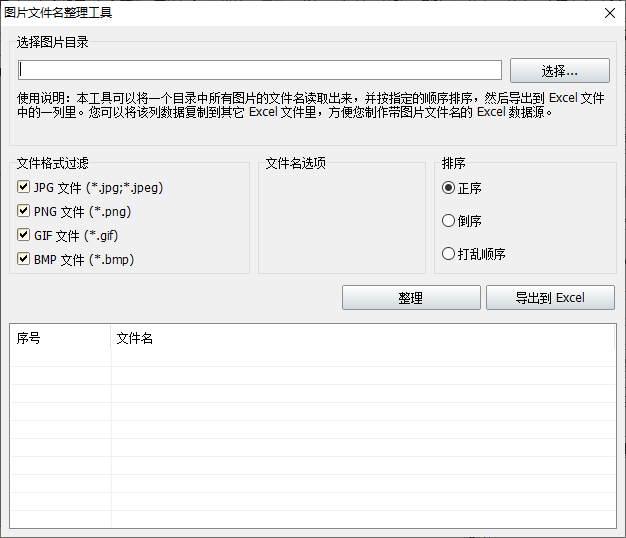Click the 导出到 Excel button
The image size is (626, 538).
tap(550, 297)
